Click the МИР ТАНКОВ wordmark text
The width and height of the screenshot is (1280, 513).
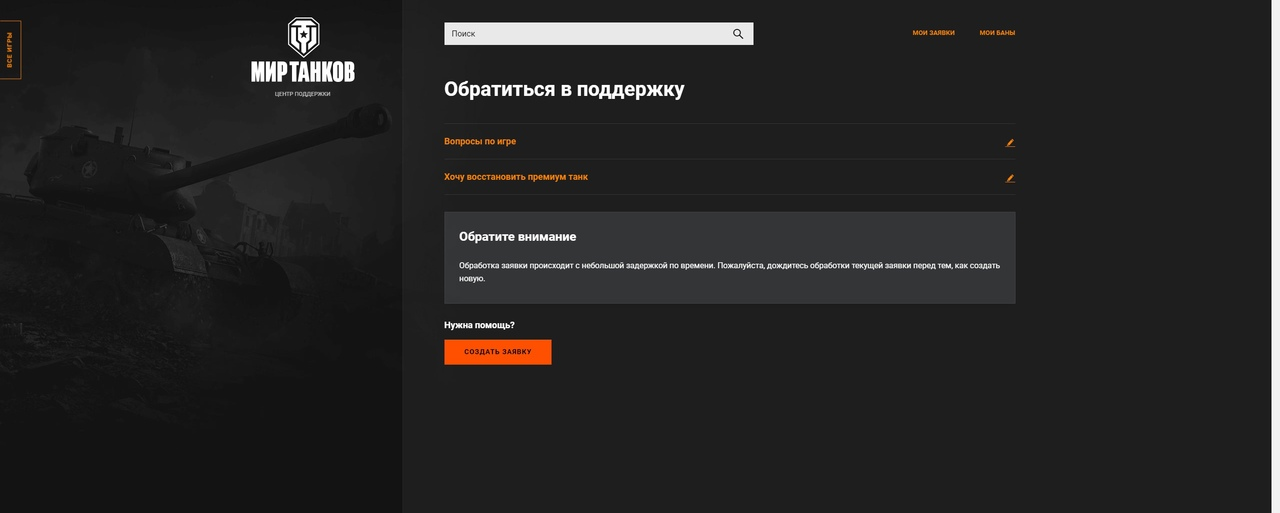[x=302, y=72]
